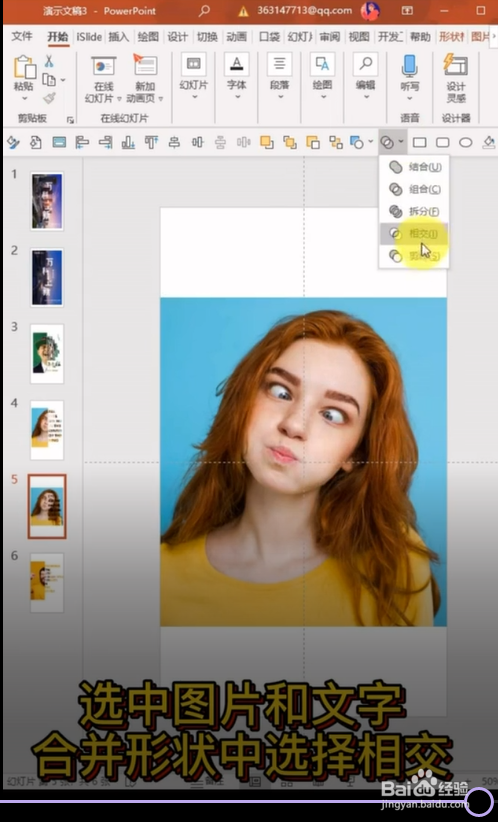The width and height of the screenshot is (498, 822).
Task: Select slide 3 thumbnail
Action: [47, 354]
